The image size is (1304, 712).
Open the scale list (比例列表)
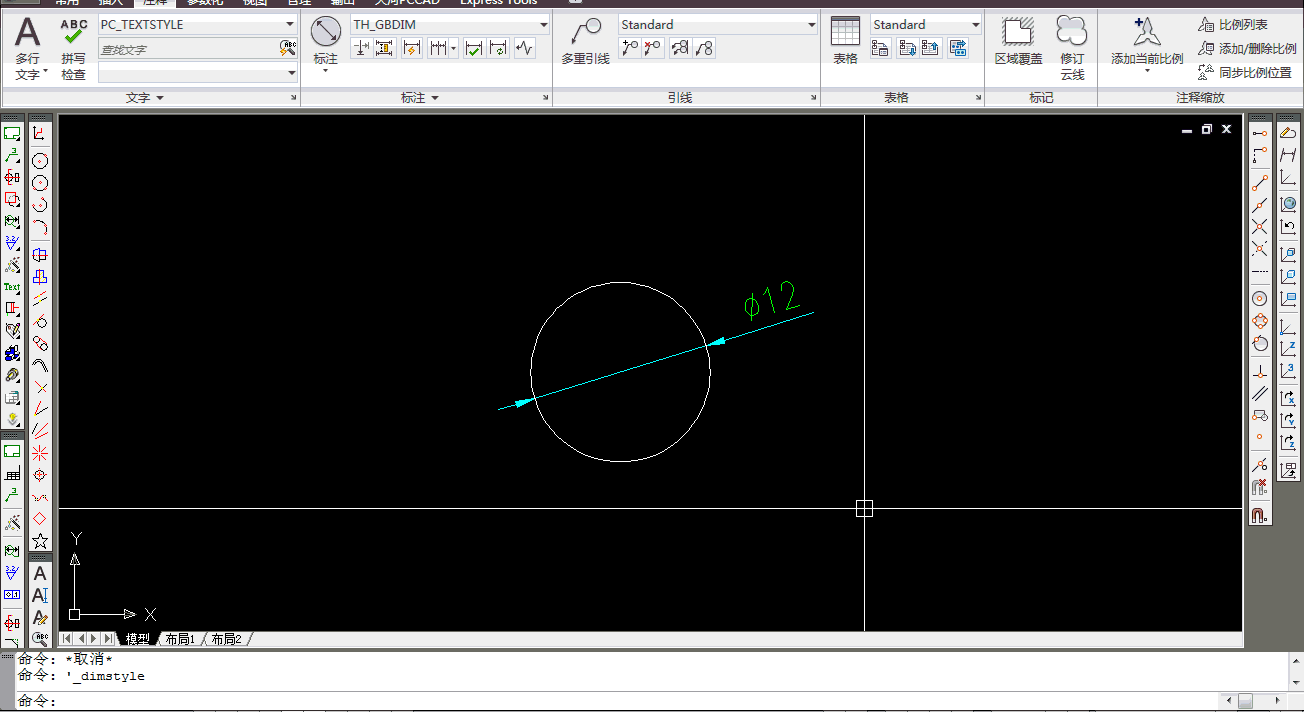coord(1233,24)
